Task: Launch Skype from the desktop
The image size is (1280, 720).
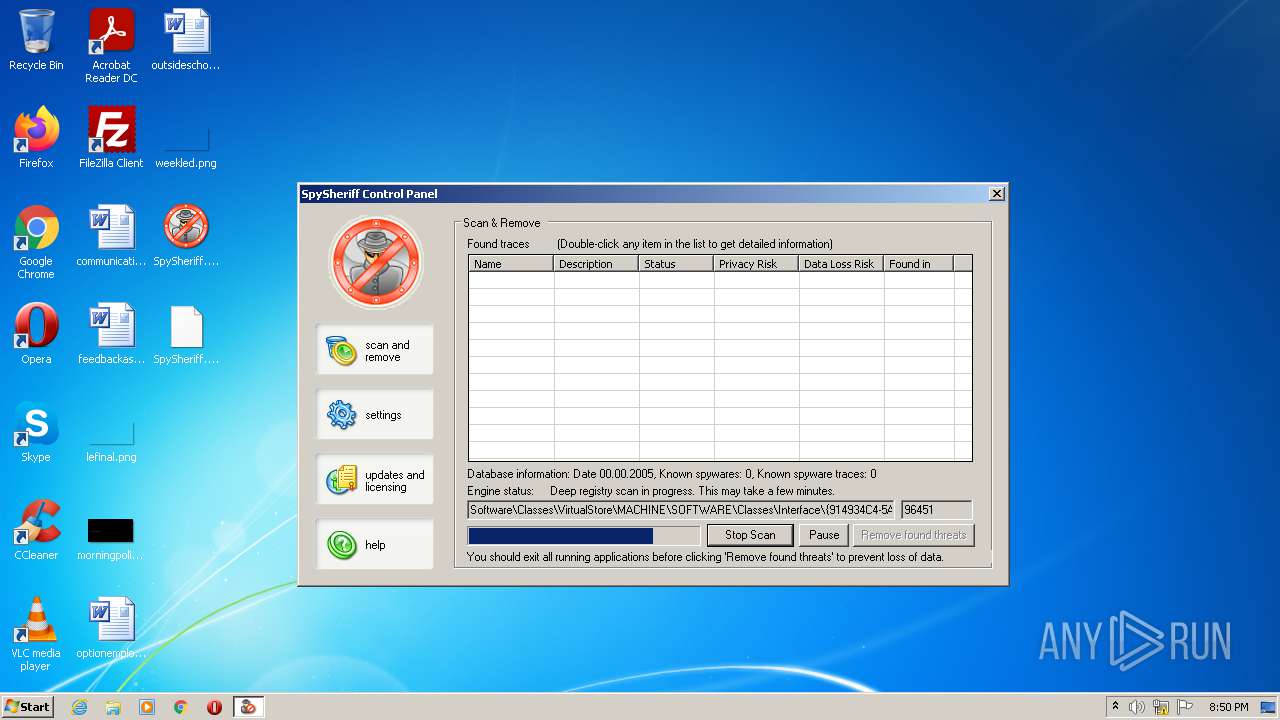Action: pos(36,432)
